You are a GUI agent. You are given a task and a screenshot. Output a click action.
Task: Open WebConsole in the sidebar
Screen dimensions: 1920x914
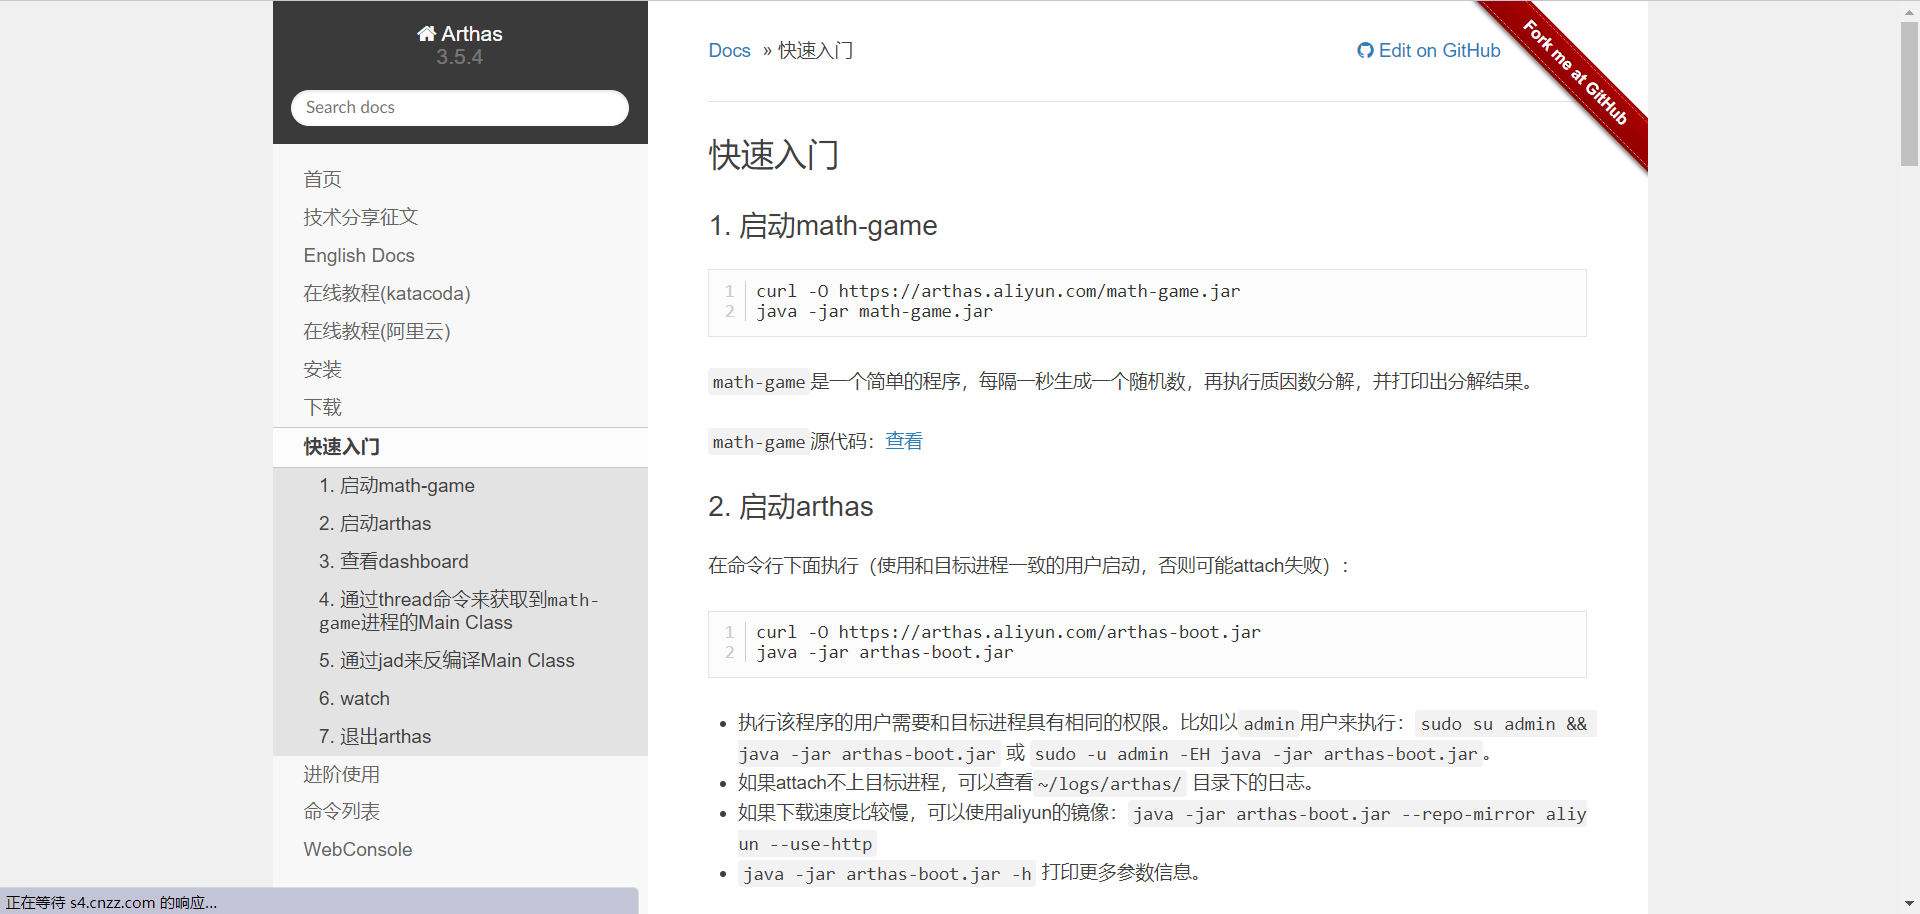(x=358, y=849)
